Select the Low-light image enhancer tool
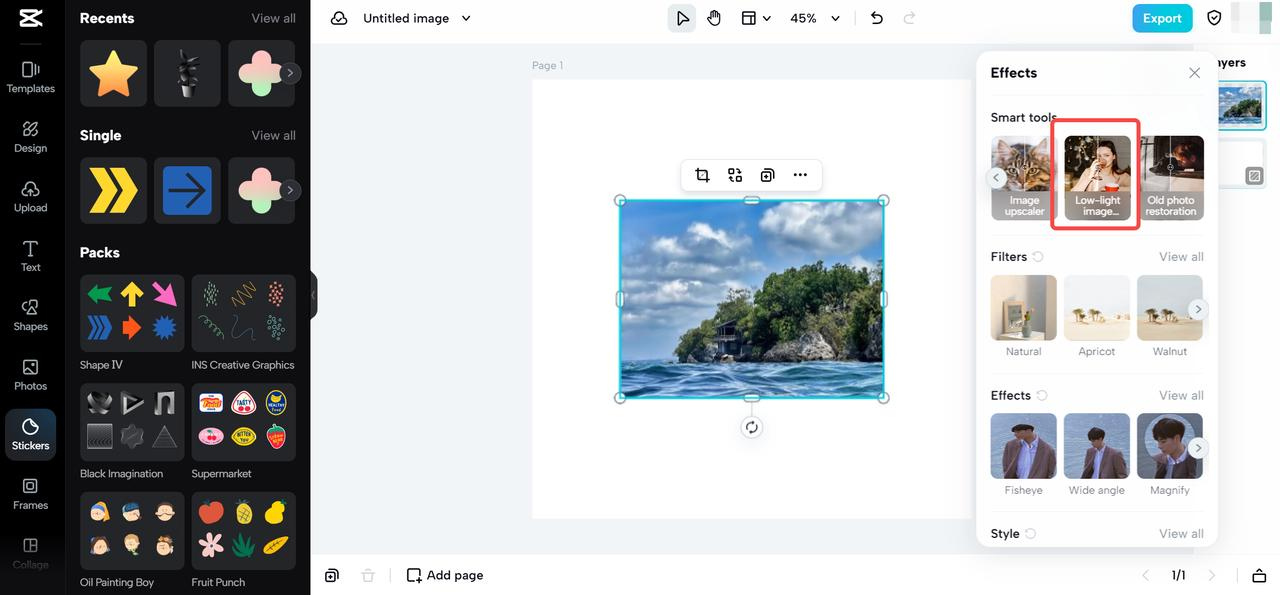The width and height of the screenshot is (1280, 595). 1097,178
